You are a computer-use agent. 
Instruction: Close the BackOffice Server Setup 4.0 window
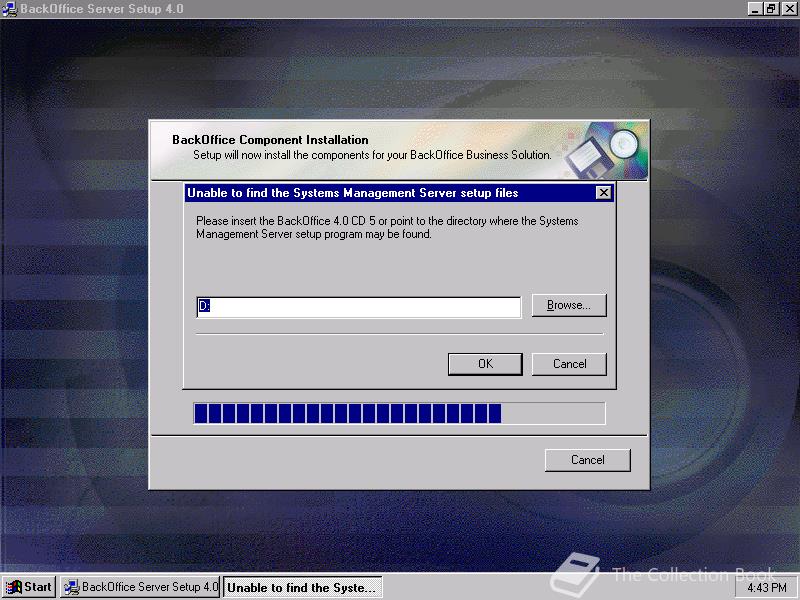click(x=789, y=9)
